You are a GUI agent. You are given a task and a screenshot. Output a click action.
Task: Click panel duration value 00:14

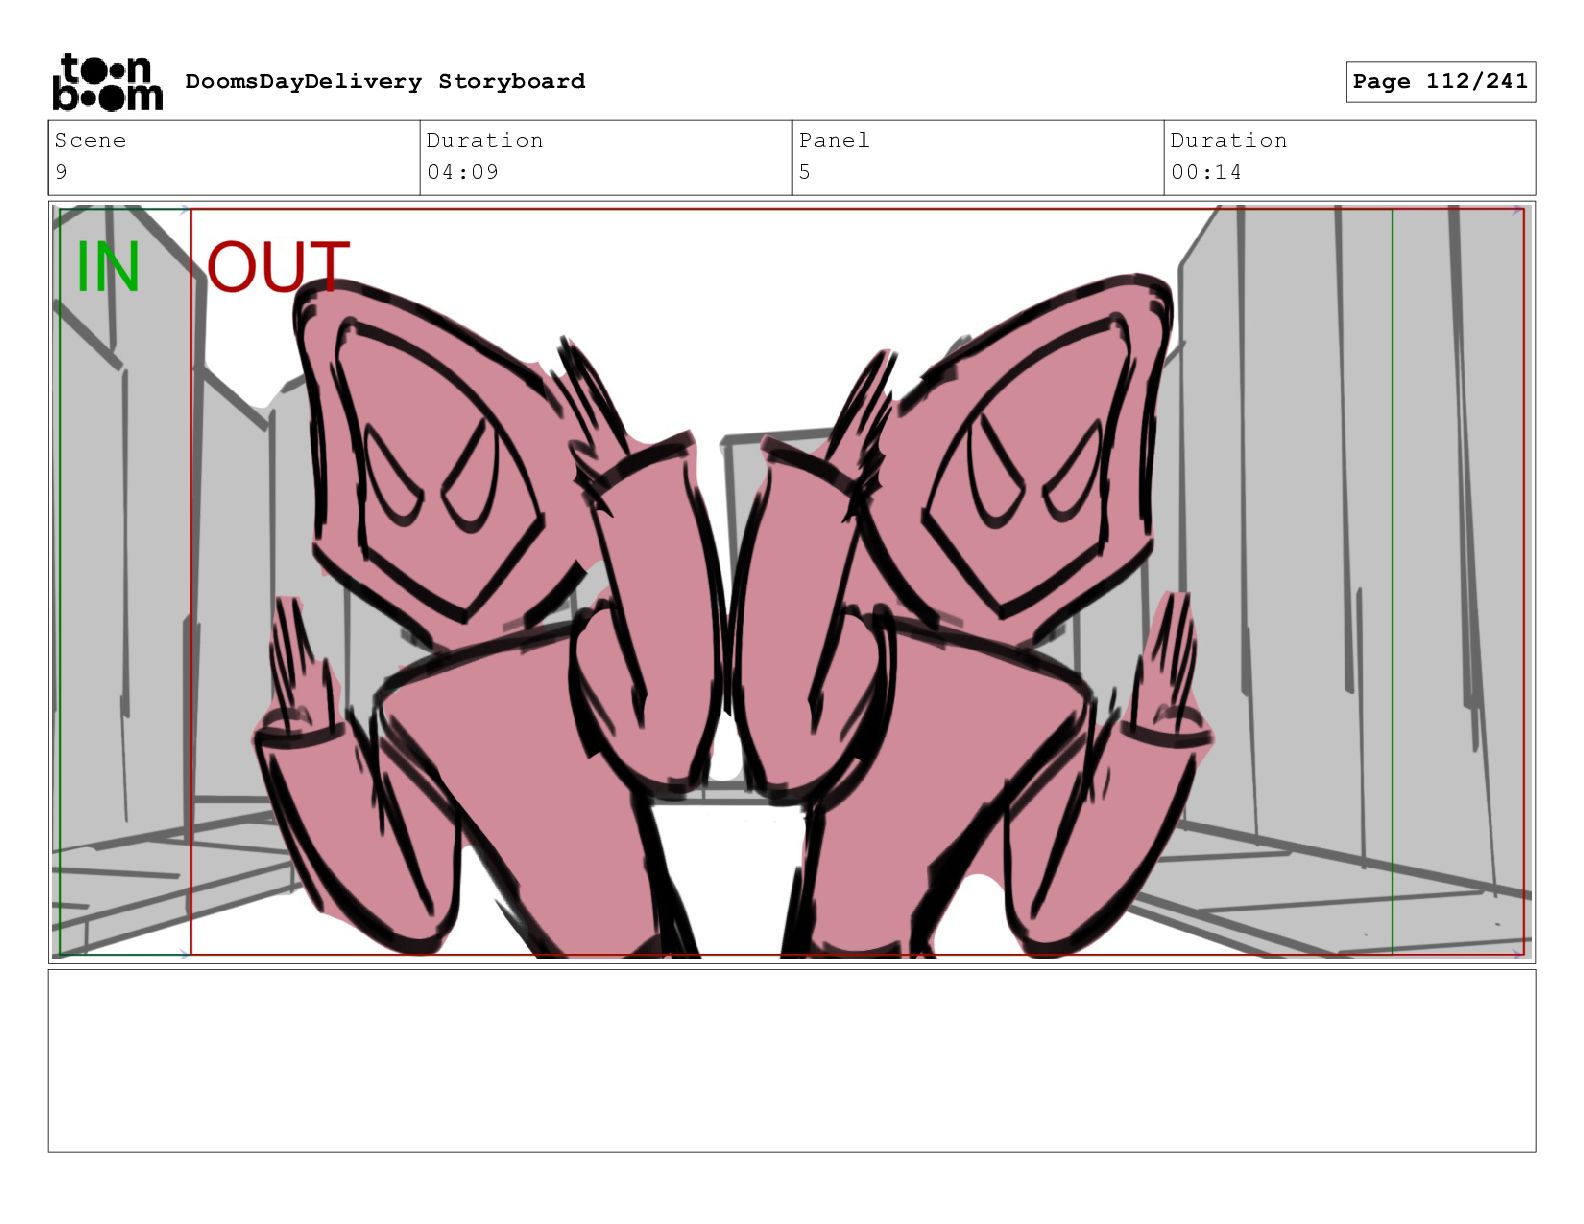pos(1206,172)
